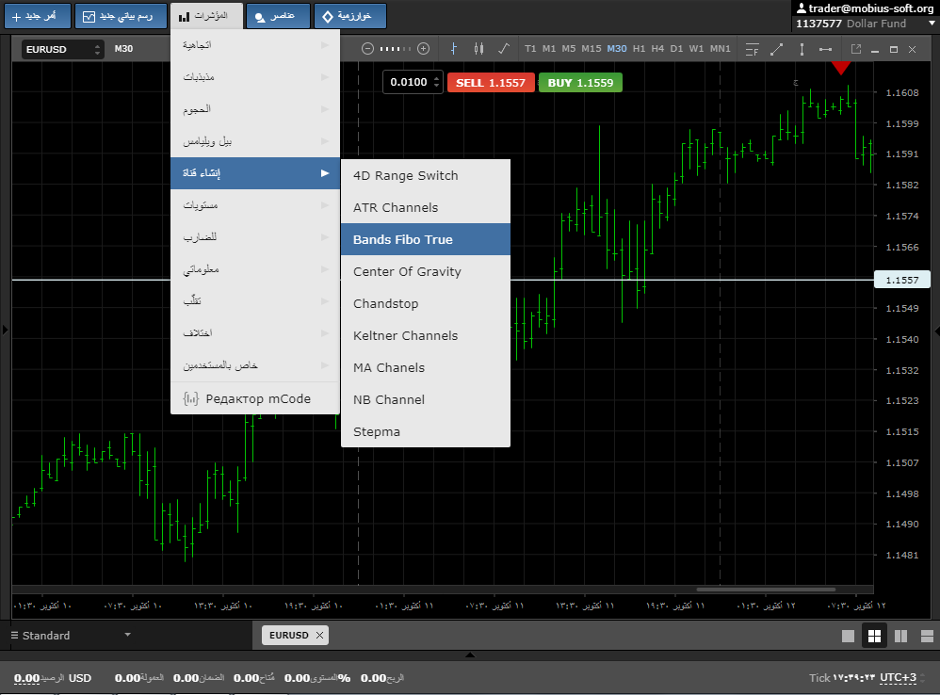The image size is (940, 695).
Task: Select the diagonal trend line drawing tool
Action: pos(777,48)
